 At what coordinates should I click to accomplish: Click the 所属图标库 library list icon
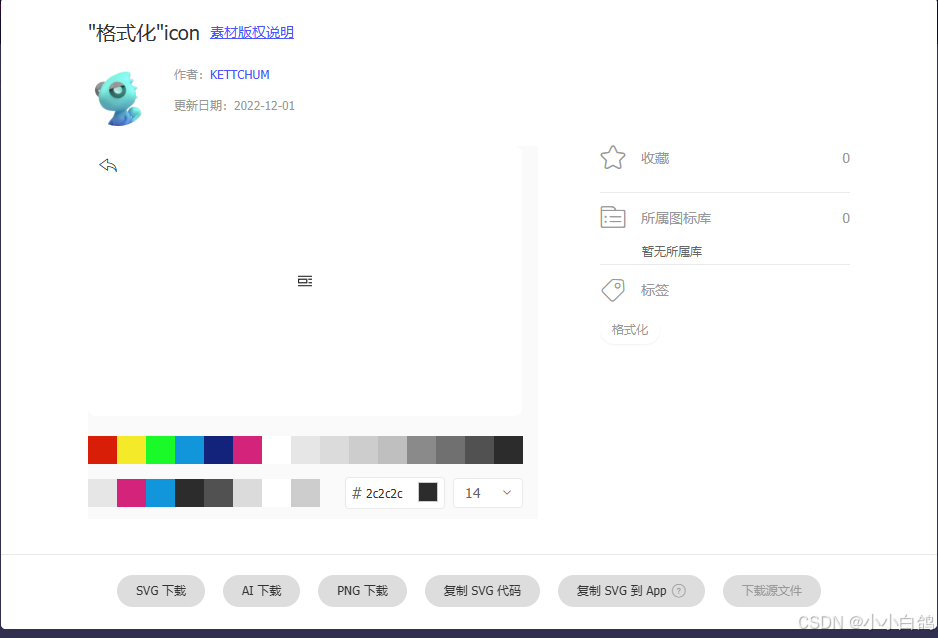click(613, 218)
